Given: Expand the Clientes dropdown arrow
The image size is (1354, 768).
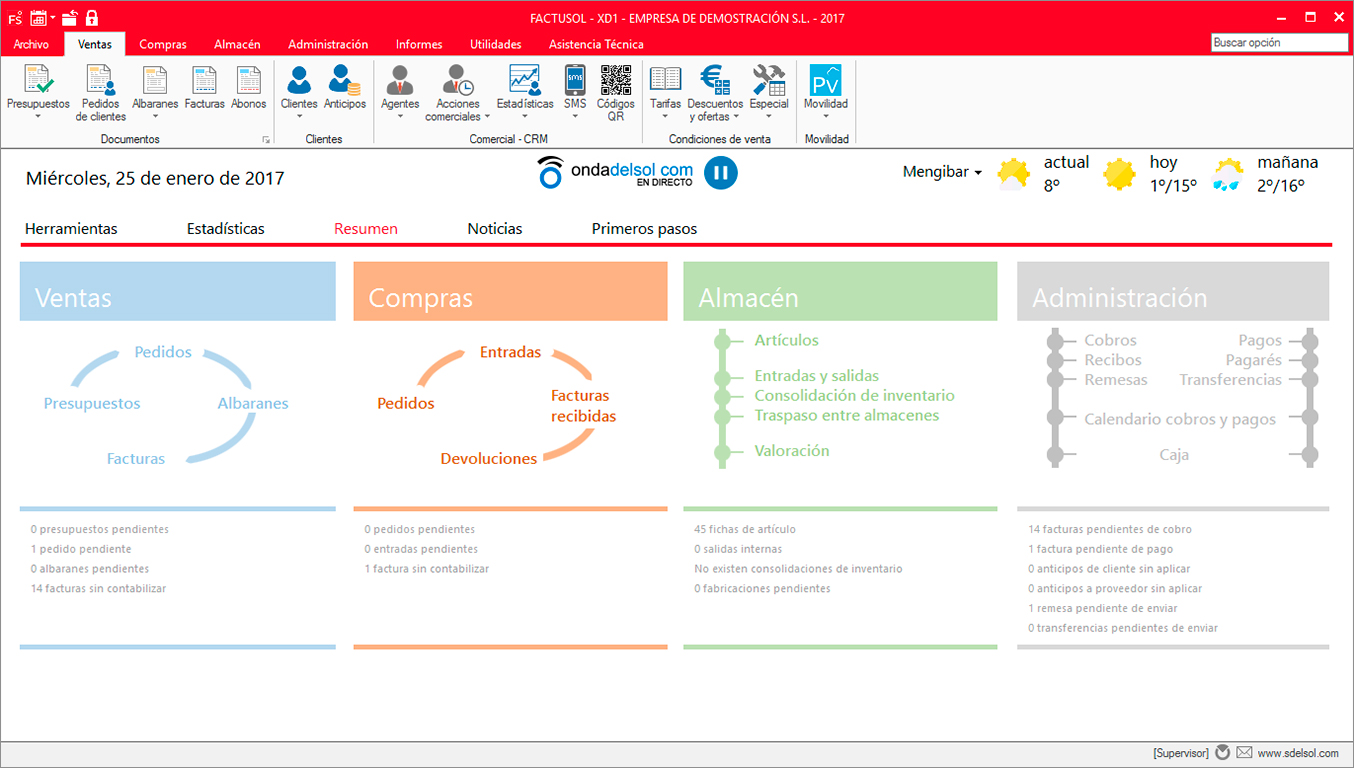Looking at the screenshot, I should pos(299,117).
